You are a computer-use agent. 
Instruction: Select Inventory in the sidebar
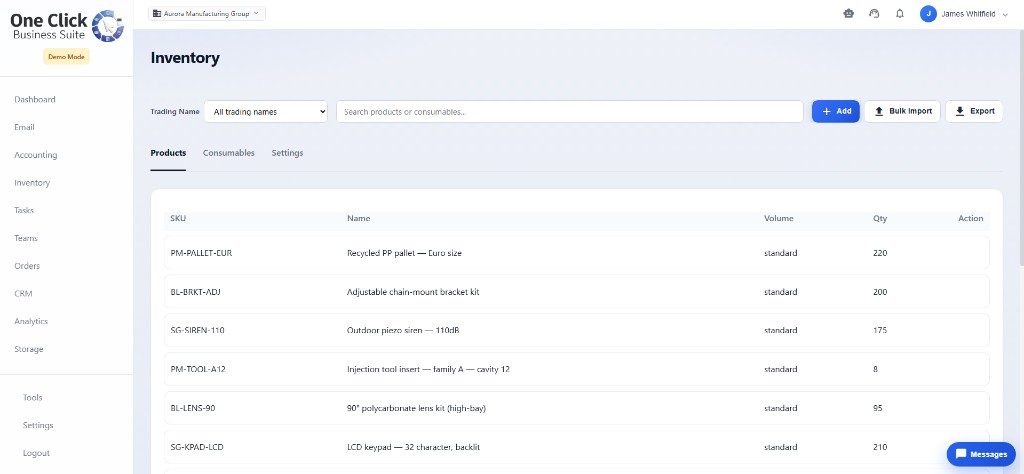[x=32, y=183]
